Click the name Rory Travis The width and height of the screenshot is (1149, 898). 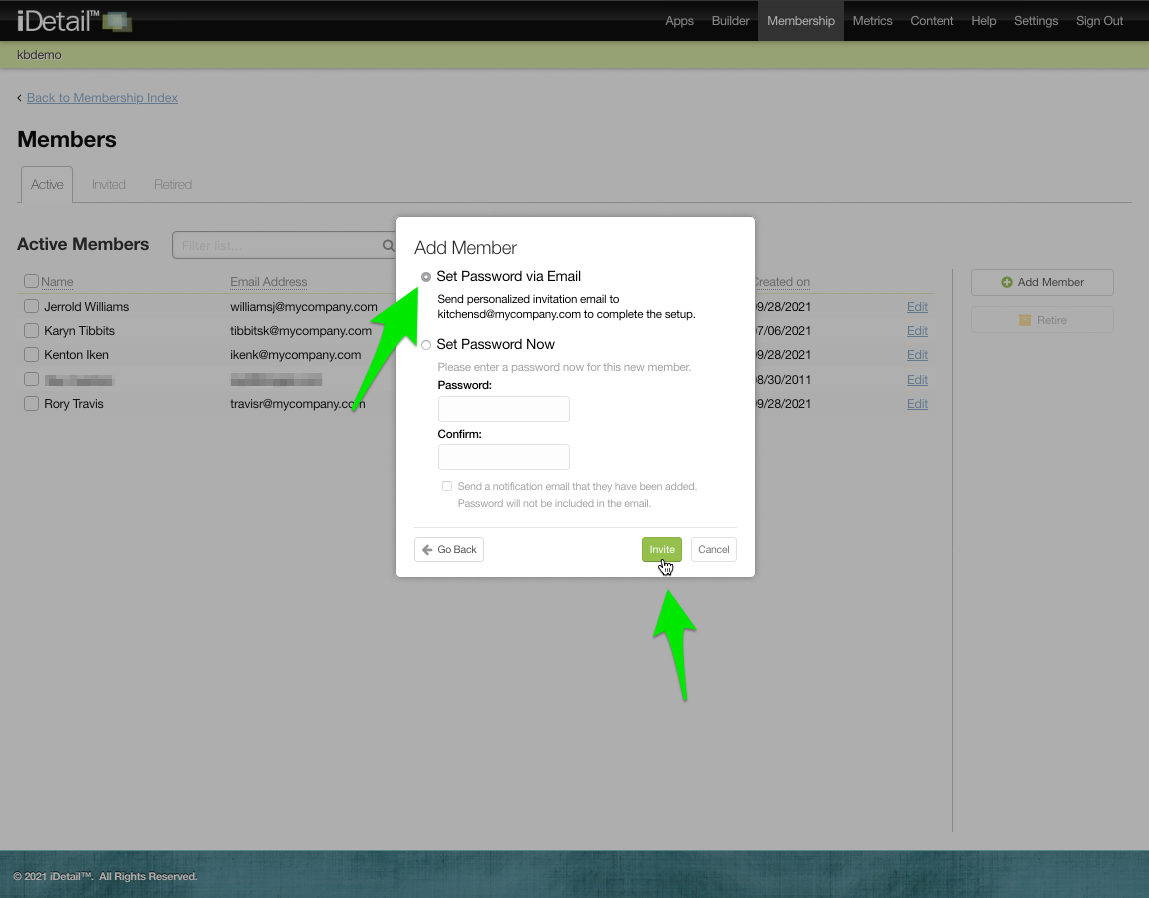click(74, 404)
